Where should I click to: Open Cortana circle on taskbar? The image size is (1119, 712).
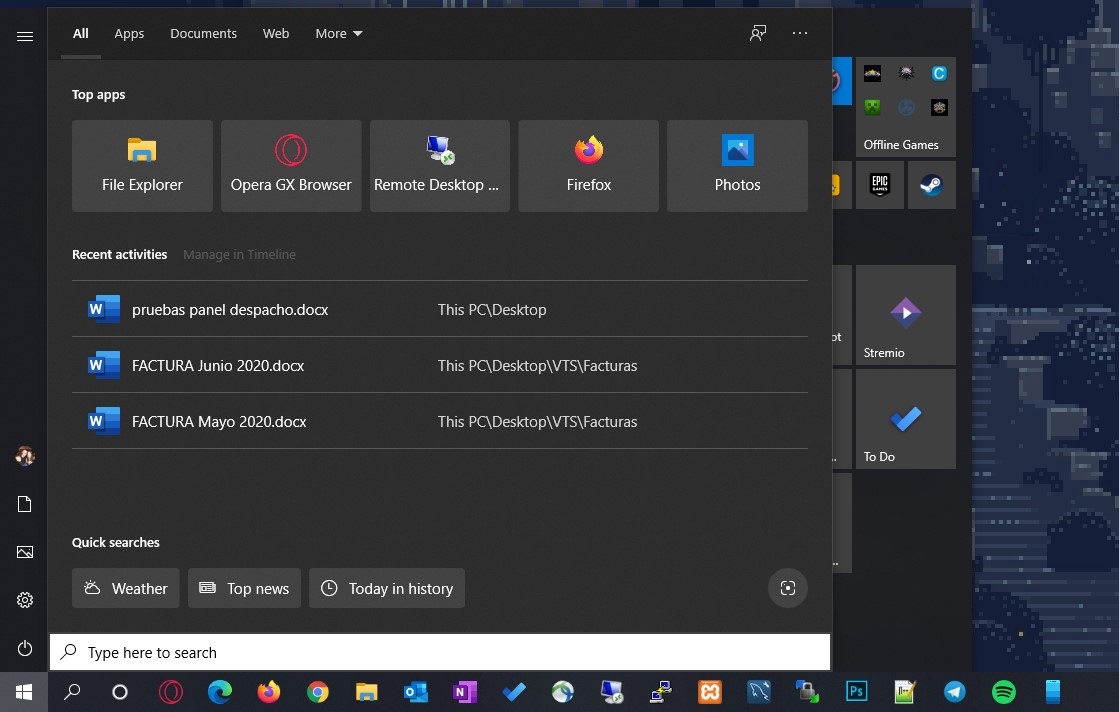coord(120,692)
